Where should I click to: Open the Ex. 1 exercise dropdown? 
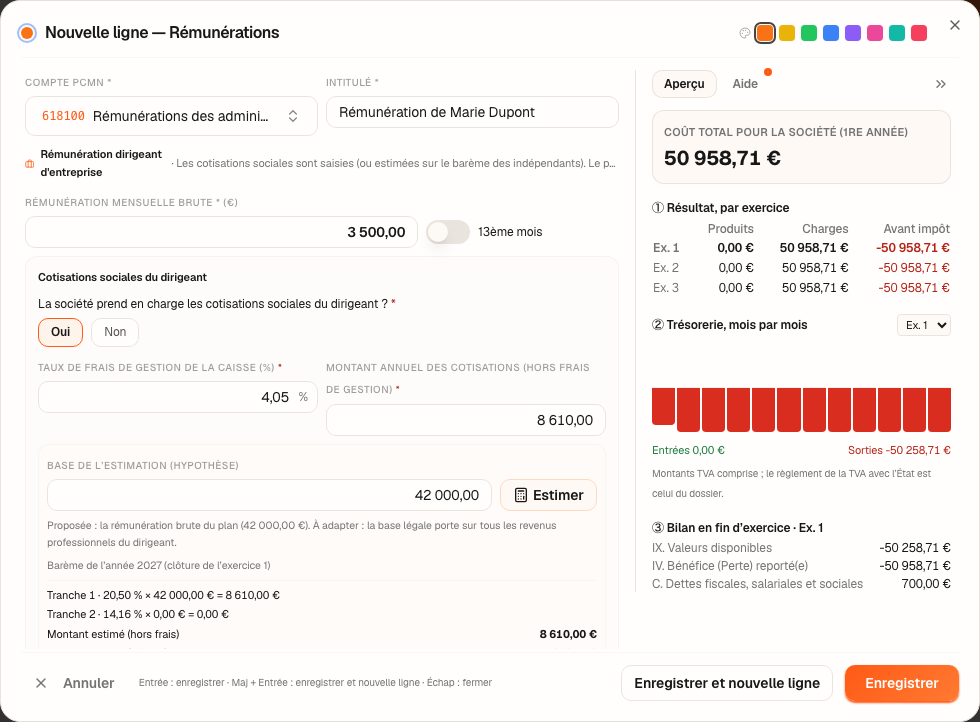924,325
